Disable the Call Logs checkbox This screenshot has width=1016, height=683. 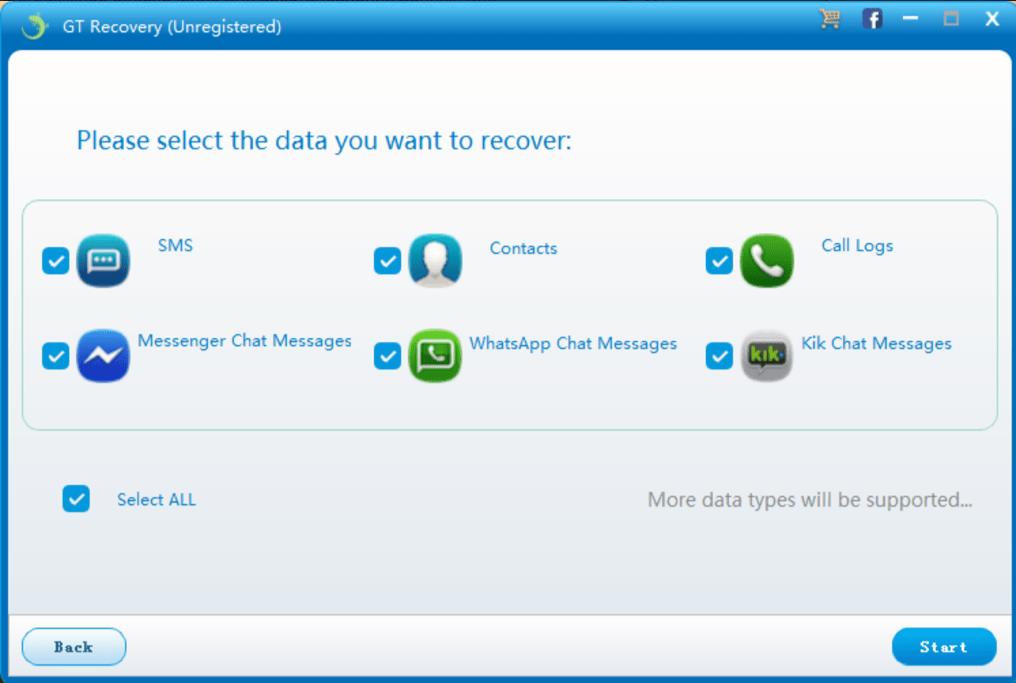[x=719, y=261]
